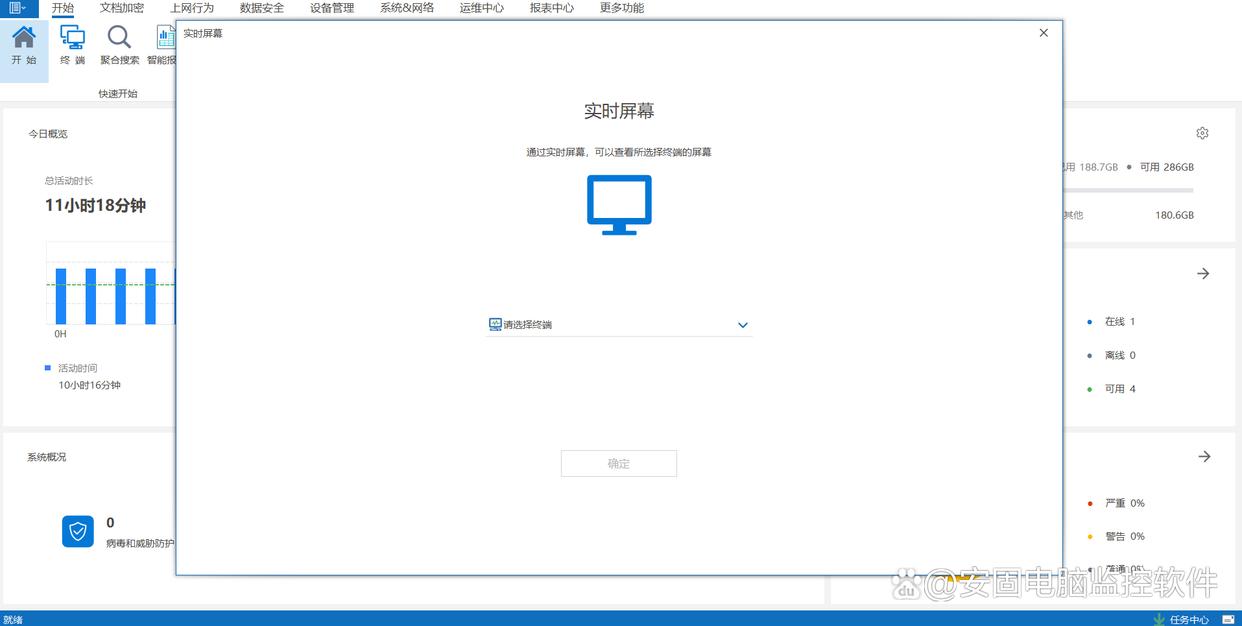1242x626 pixels.
Task: Switch to the 开始 ribbon tab
Action: pyautogui.click(x=63, y=8)
